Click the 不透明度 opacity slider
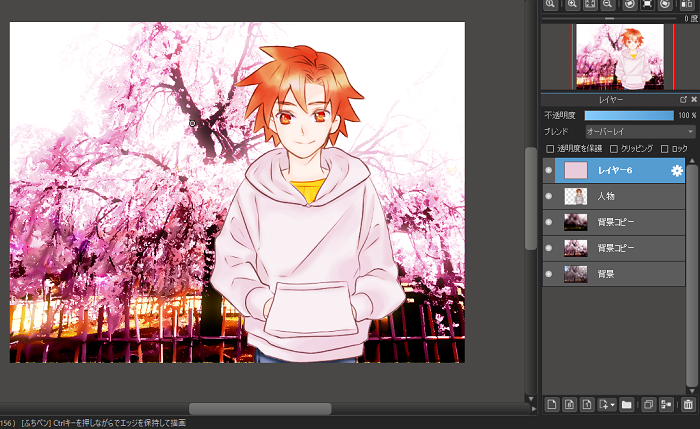Screen dimensions: 700x429 click(x=628, y=115)
